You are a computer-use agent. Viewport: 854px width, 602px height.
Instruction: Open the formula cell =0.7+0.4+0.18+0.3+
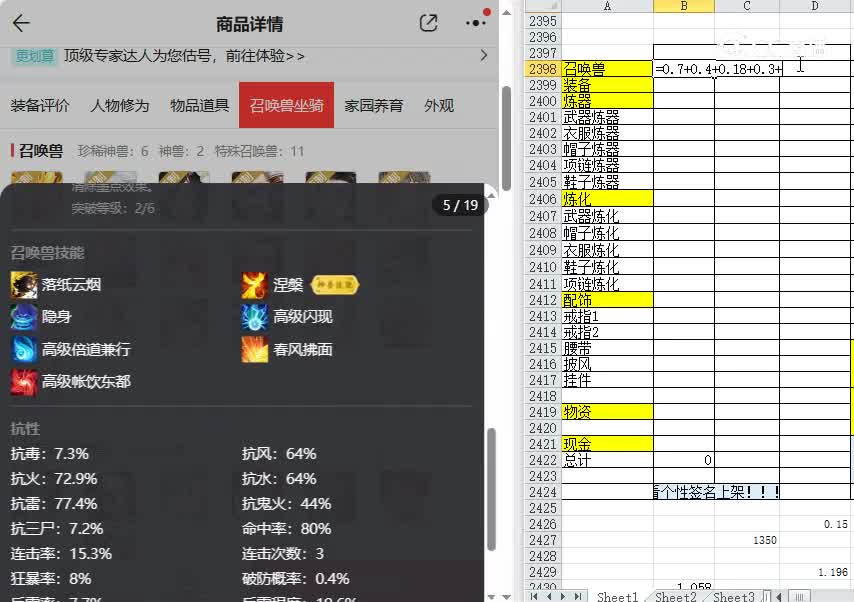pyautogui.click(x=719, y=69)
